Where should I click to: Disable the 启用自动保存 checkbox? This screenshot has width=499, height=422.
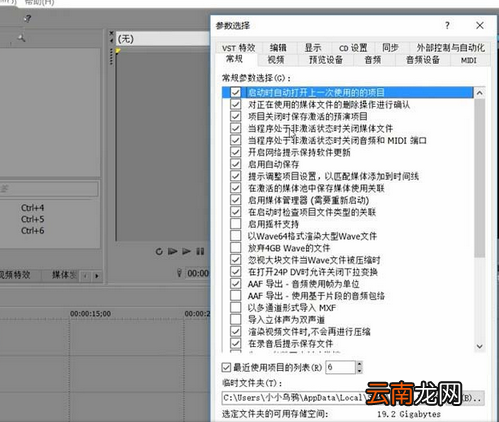click(x=235, y=164)
